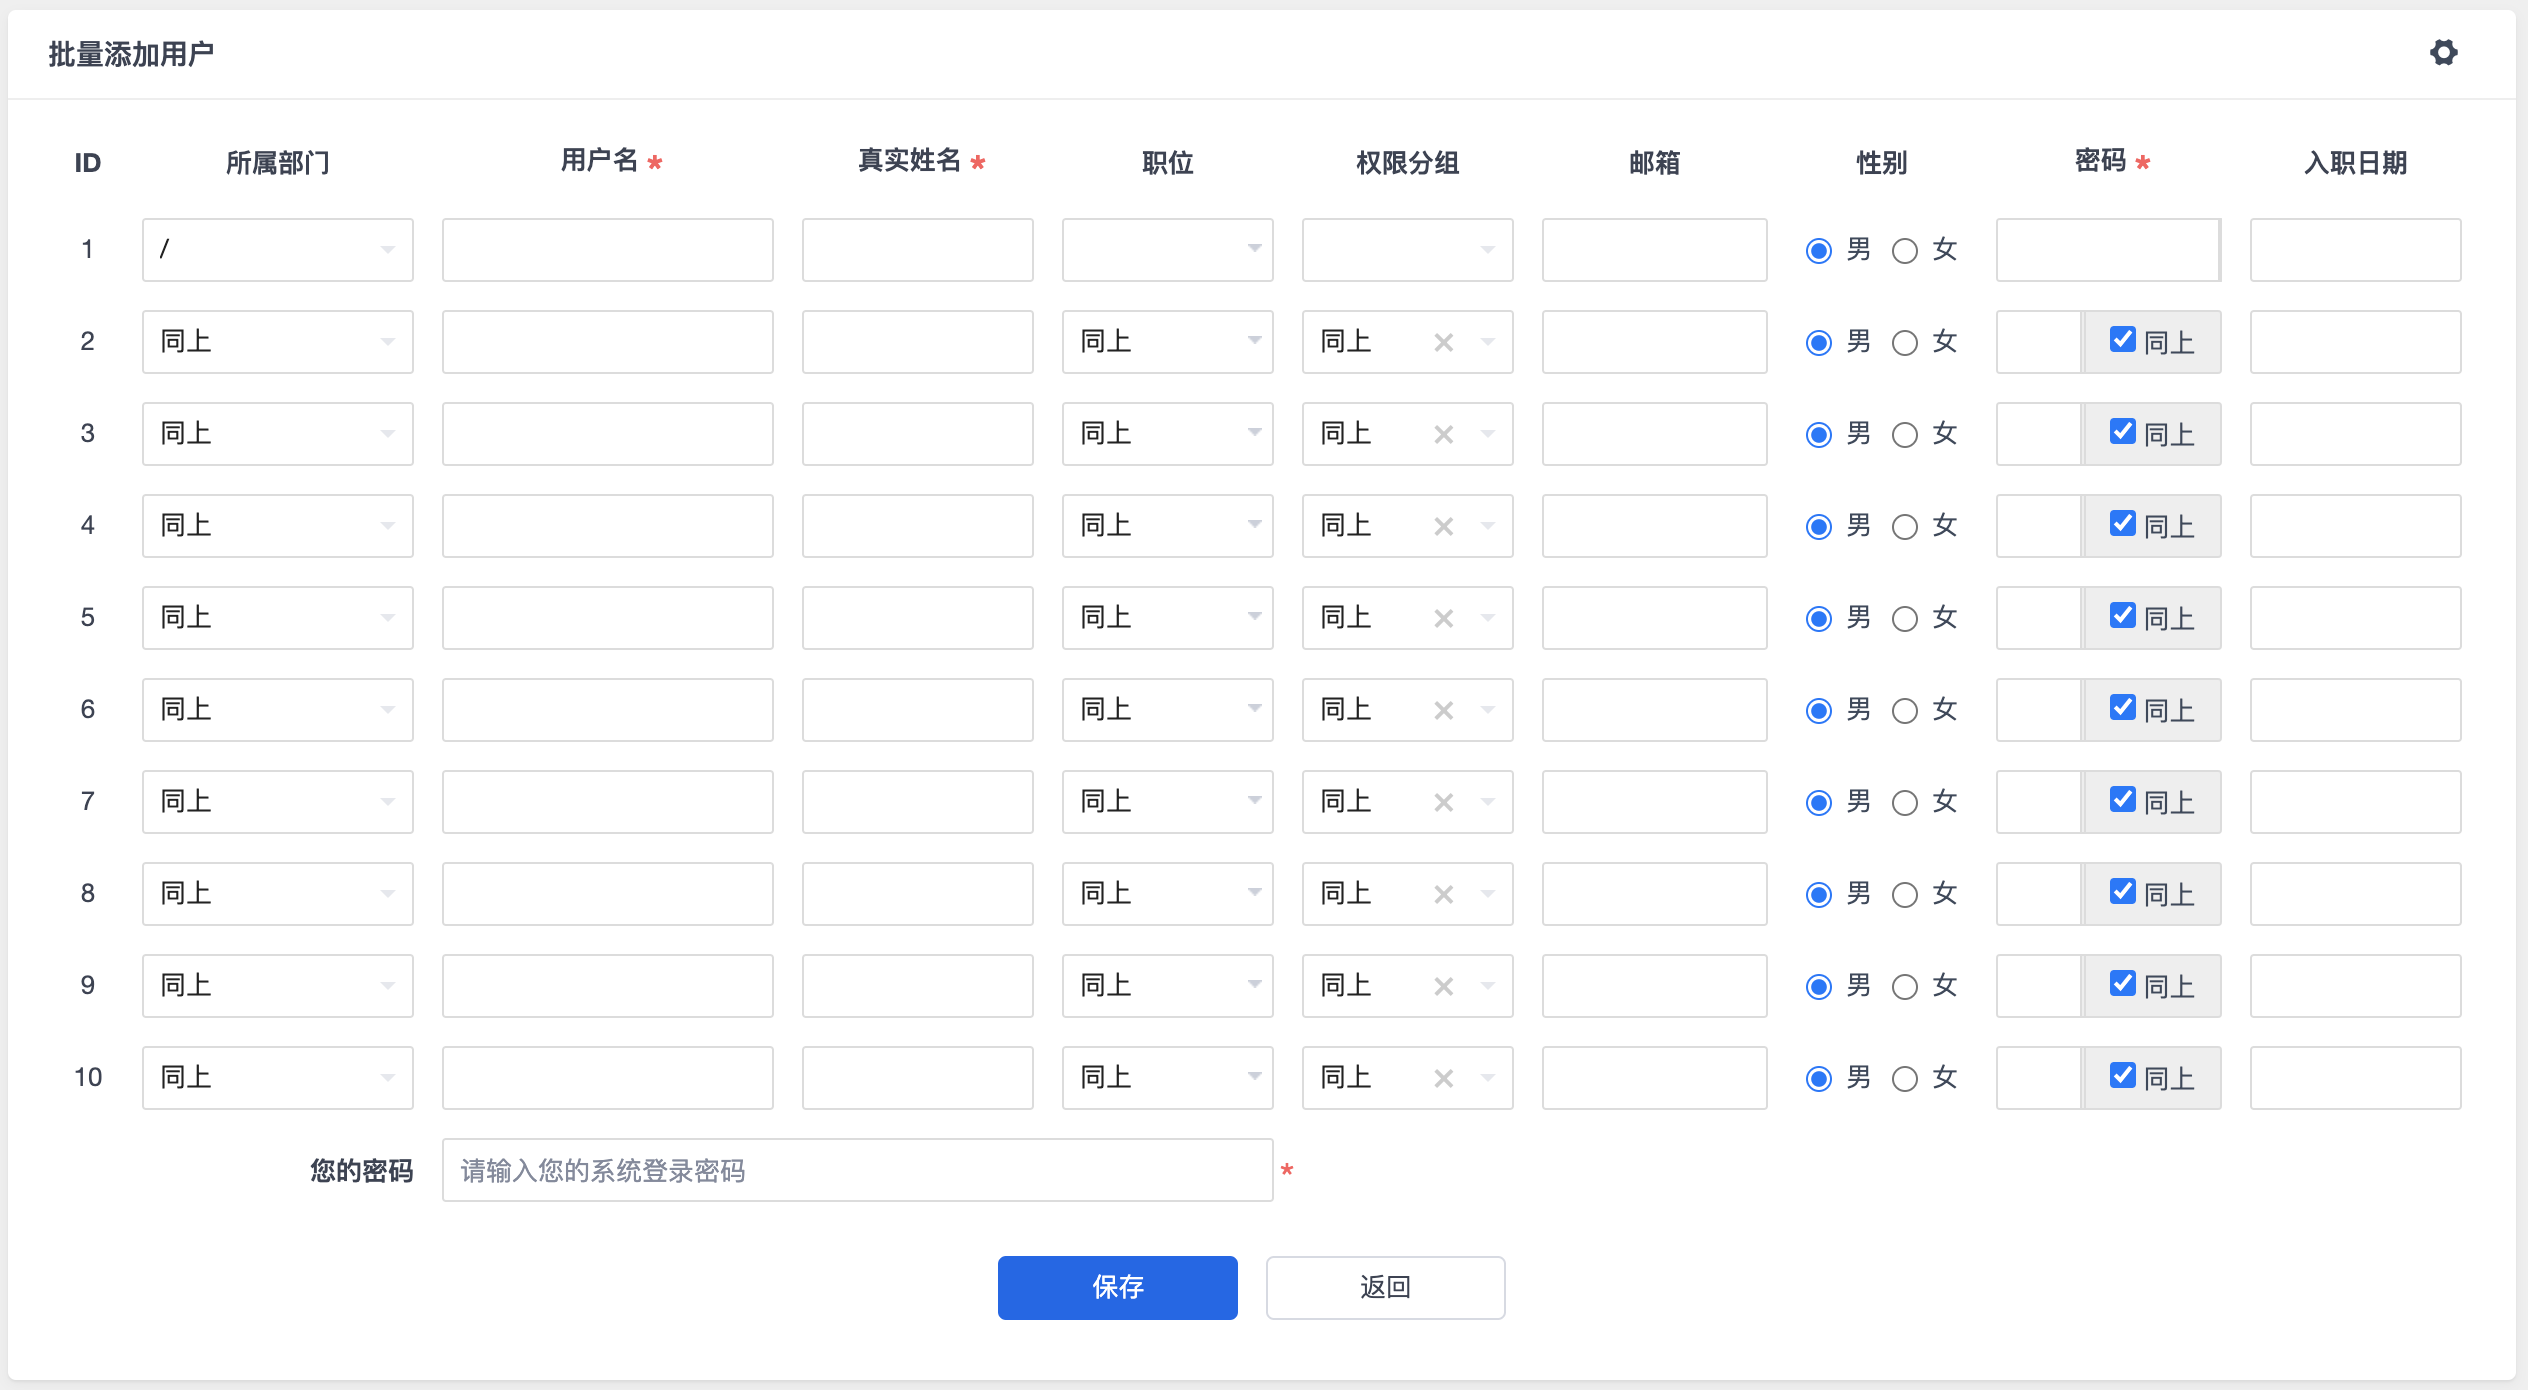Open permission group dropdown in row 1
The image size is (2528, 1390).
1407,250
